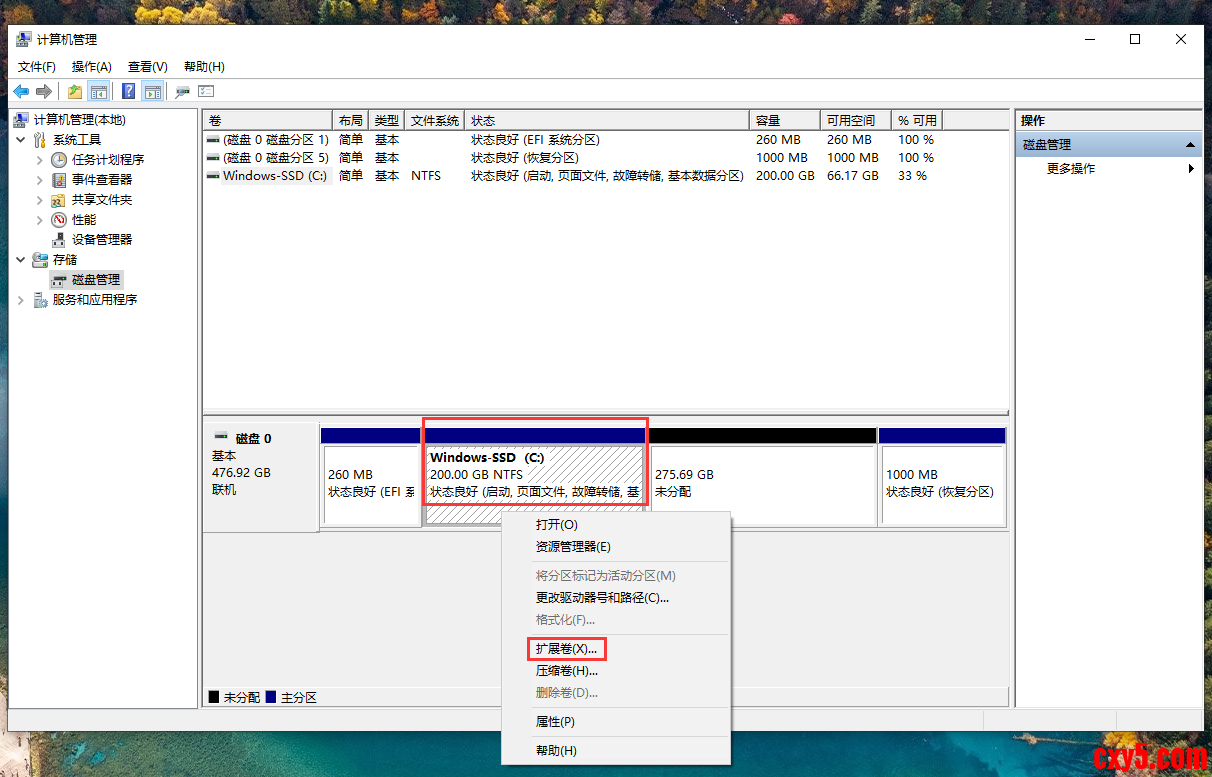Choose 压缩卷(H)... from context menu

tap(566, 671)
